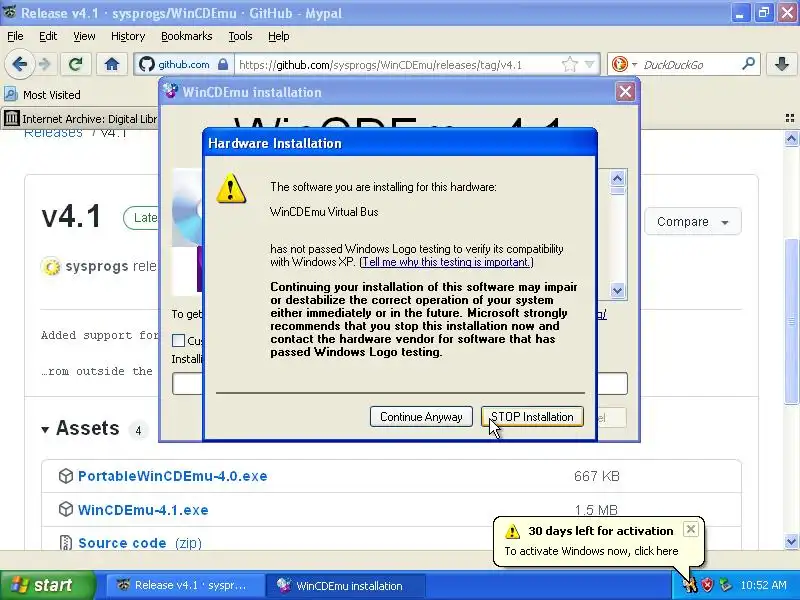Click the Mypal browser title bar icon
This screenshot has width=800, height=600.
coord(9,12)
